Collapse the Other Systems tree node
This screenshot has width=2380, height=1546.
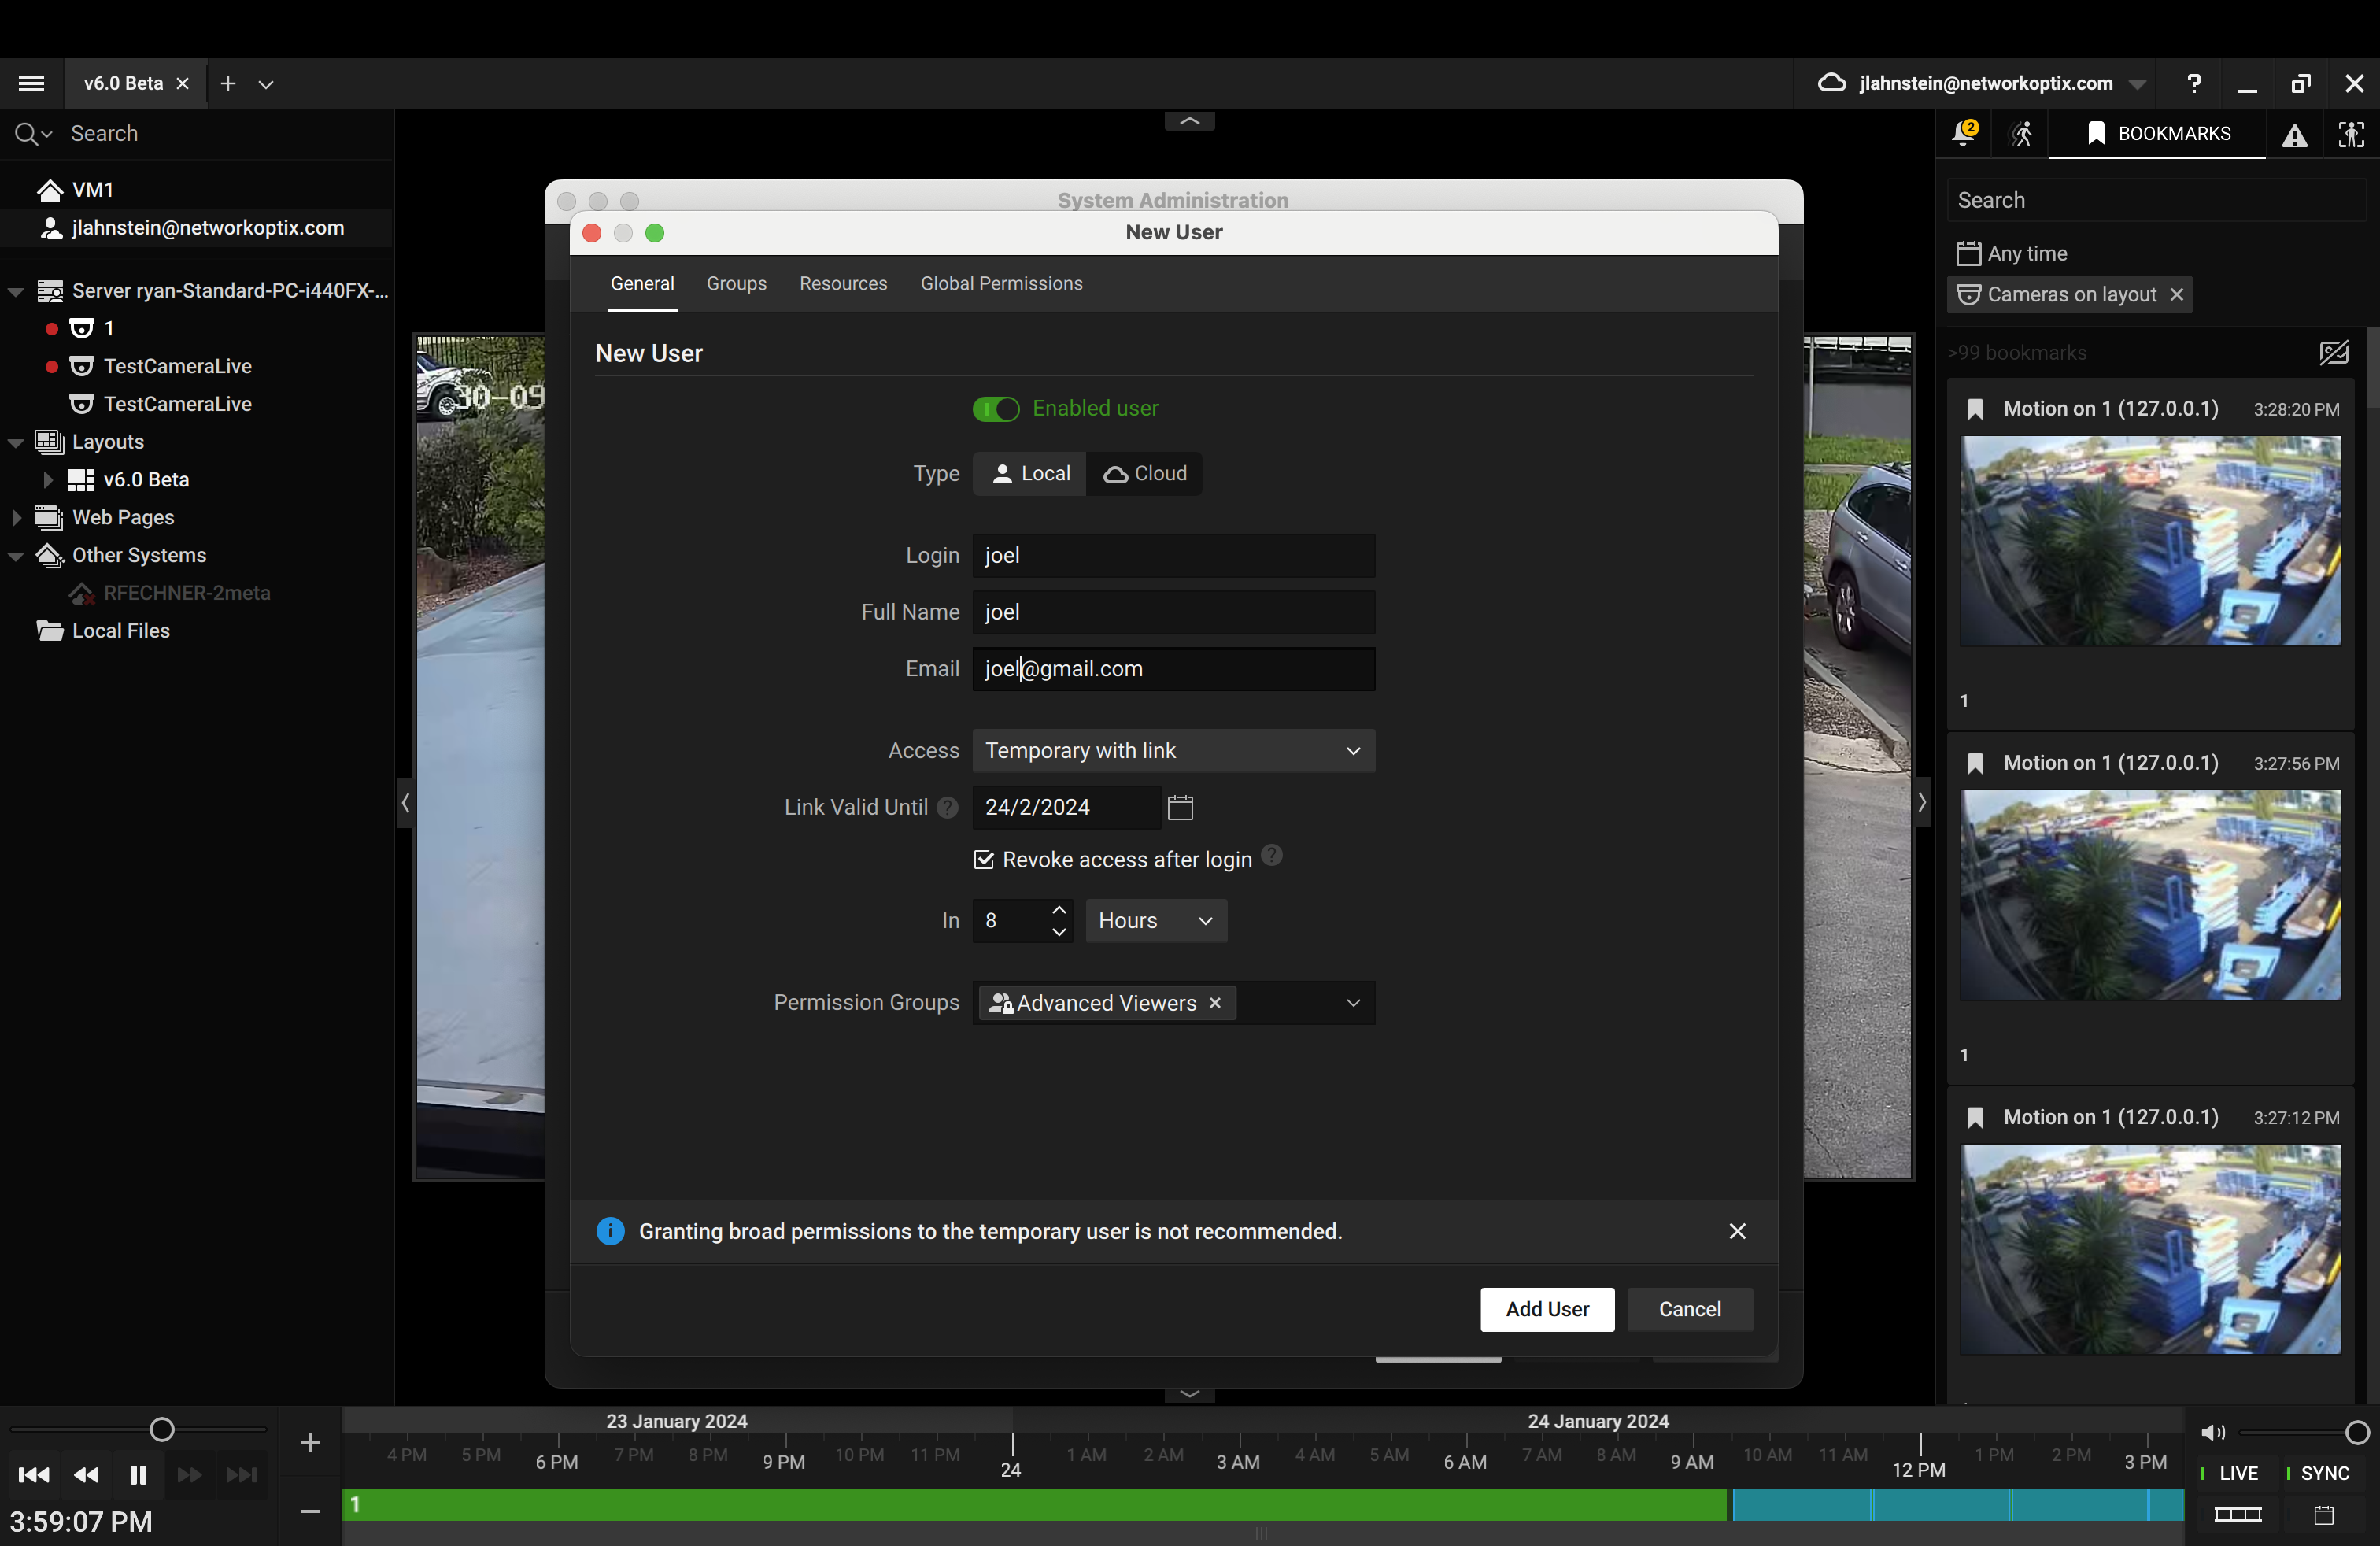14,555
